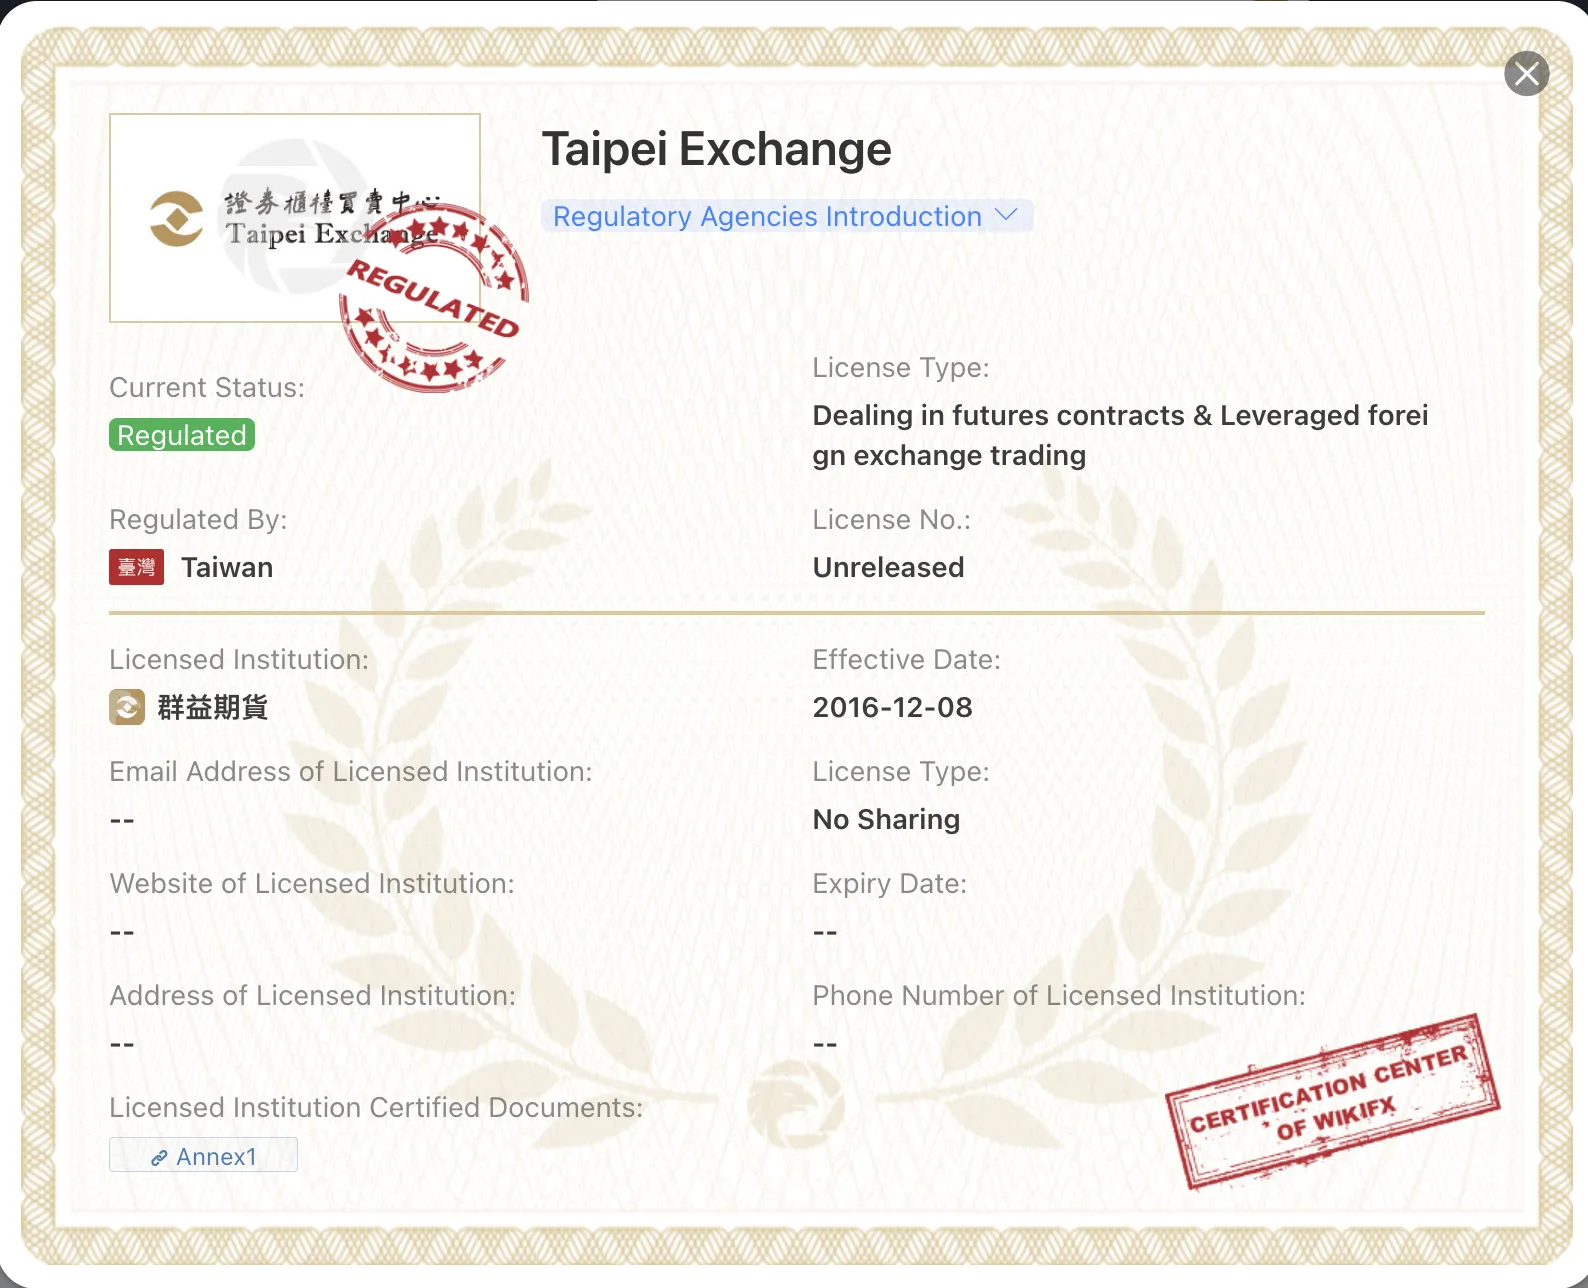
Task: Select the No Sharing license type value
Action: (x=886, y=819)
